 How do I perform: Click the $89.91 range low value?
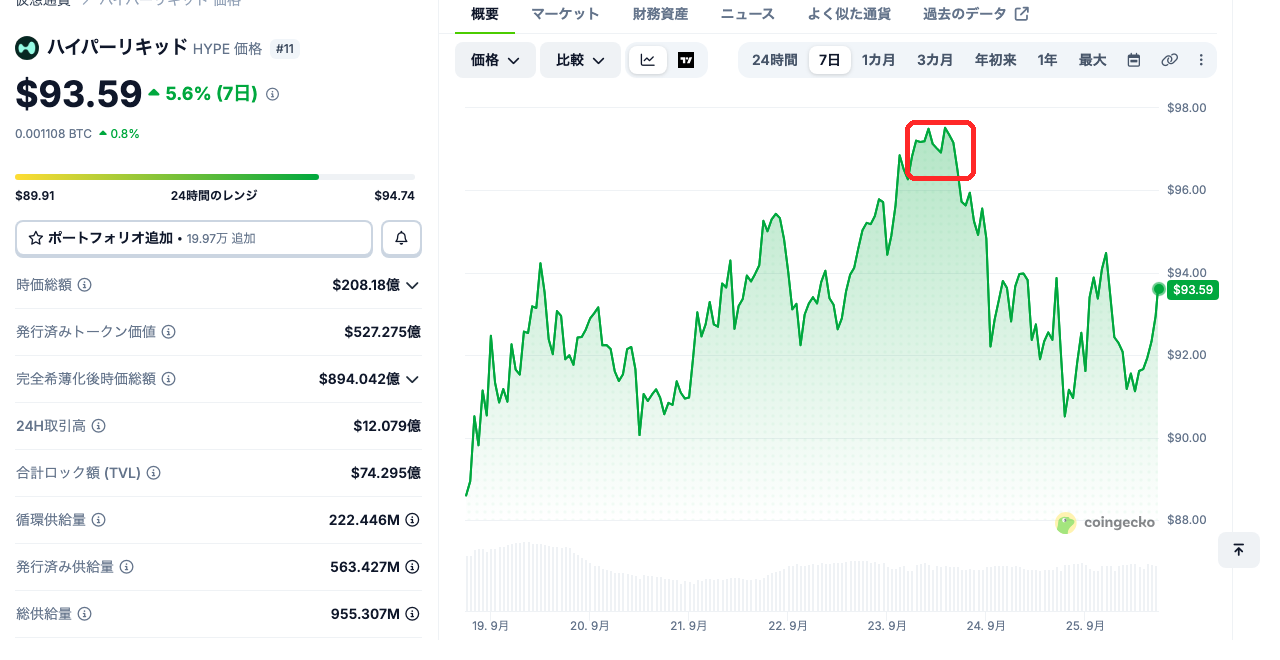[35, 195]
